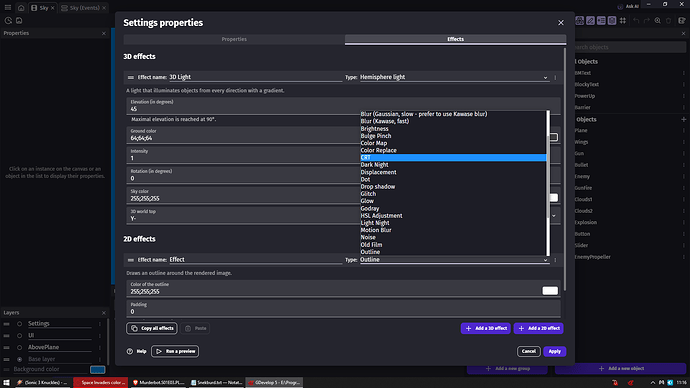Switch to the Properties tab in dialog
This screenshot has width=690, height=388.
click(234, 39)
